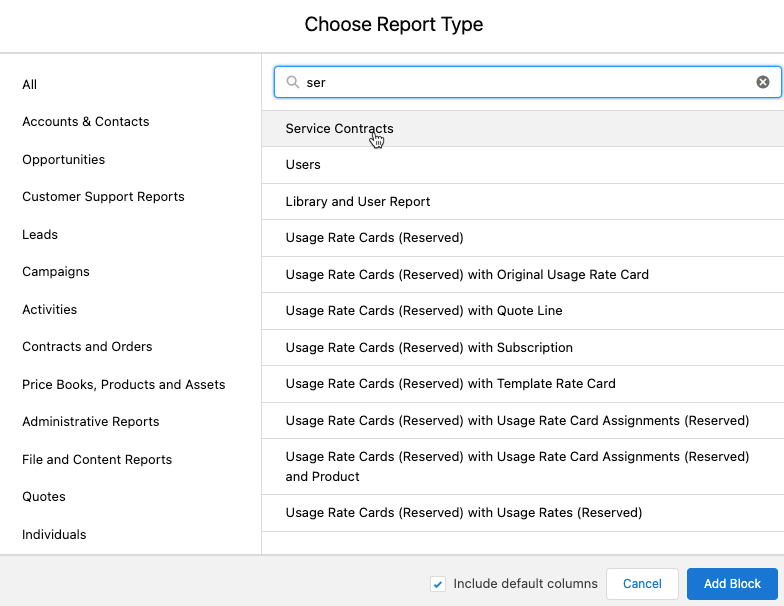Viewport: 784px width, 606px height.
Task: Pick Usage Rate Cards with Template Rate Card
Action: pos(450,384)
